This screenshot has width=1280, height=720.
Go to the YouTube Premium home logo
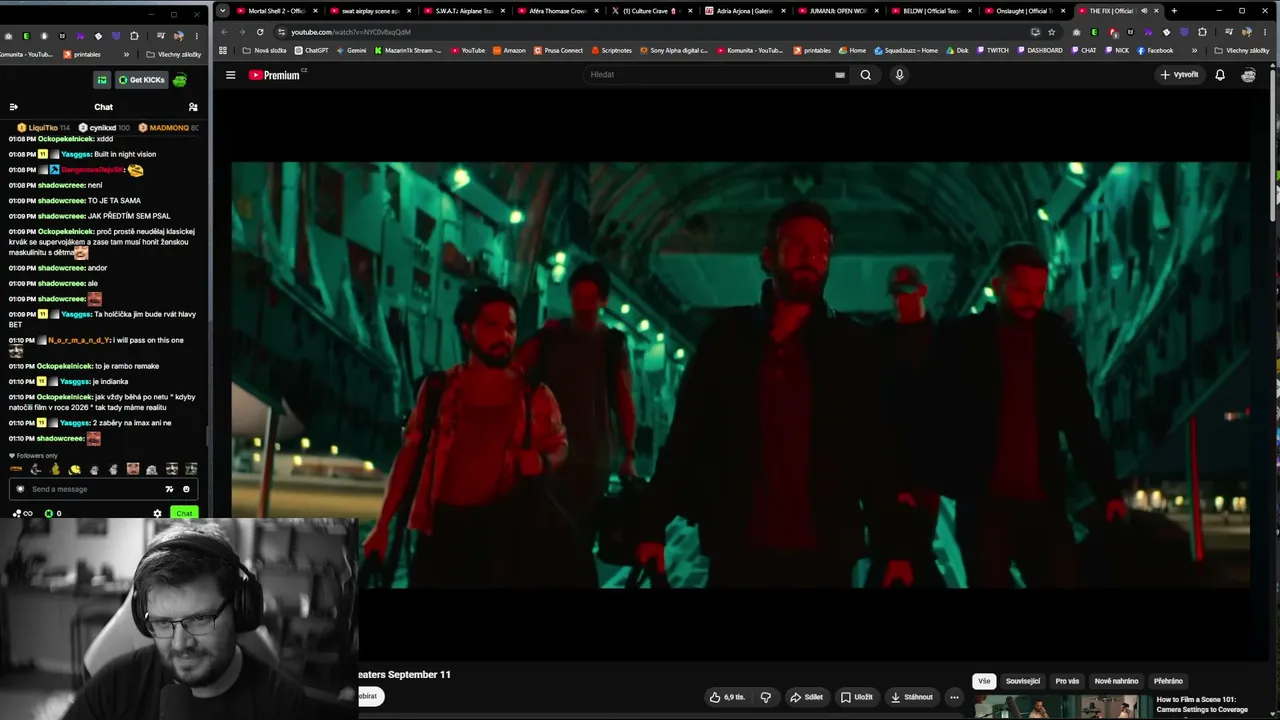[274, 75]
